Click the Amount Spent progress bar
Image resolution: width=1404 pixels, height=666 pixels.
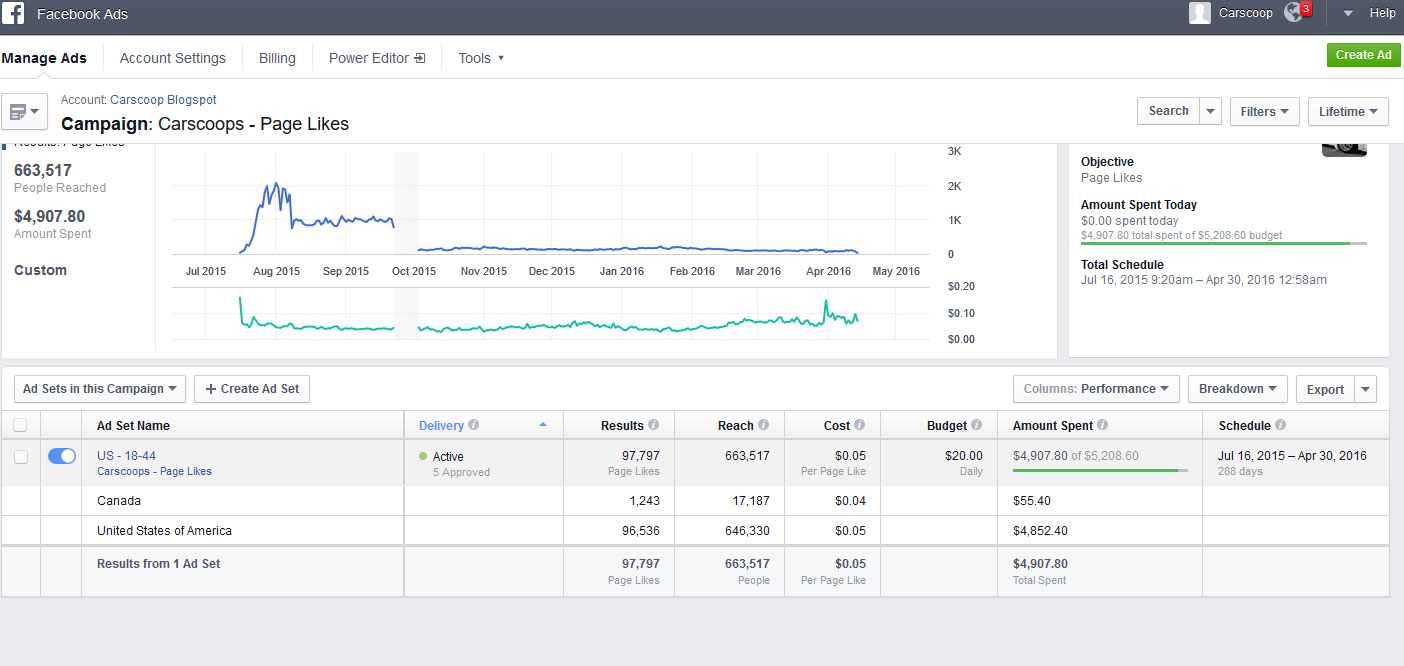point(1100,470)
